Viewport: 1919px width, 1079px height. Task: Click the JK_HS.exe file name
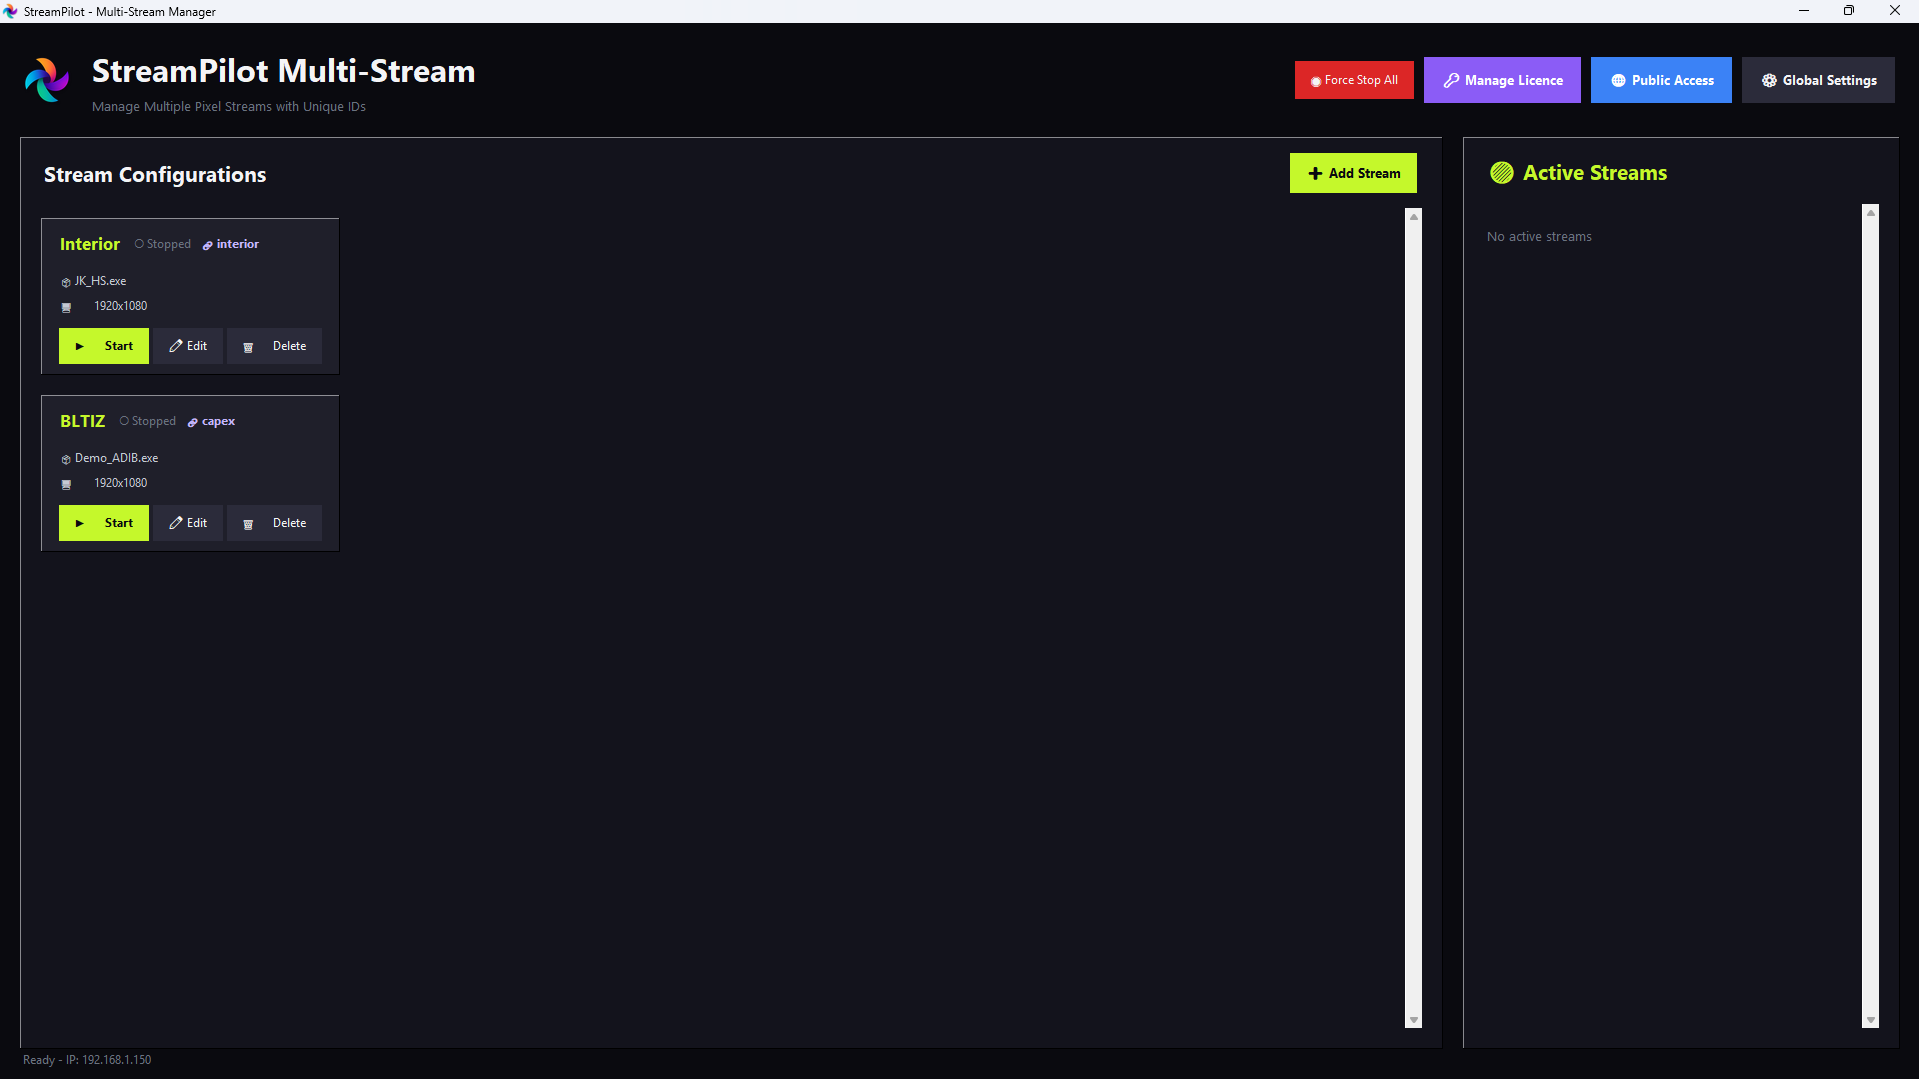[x=100, y=281]
